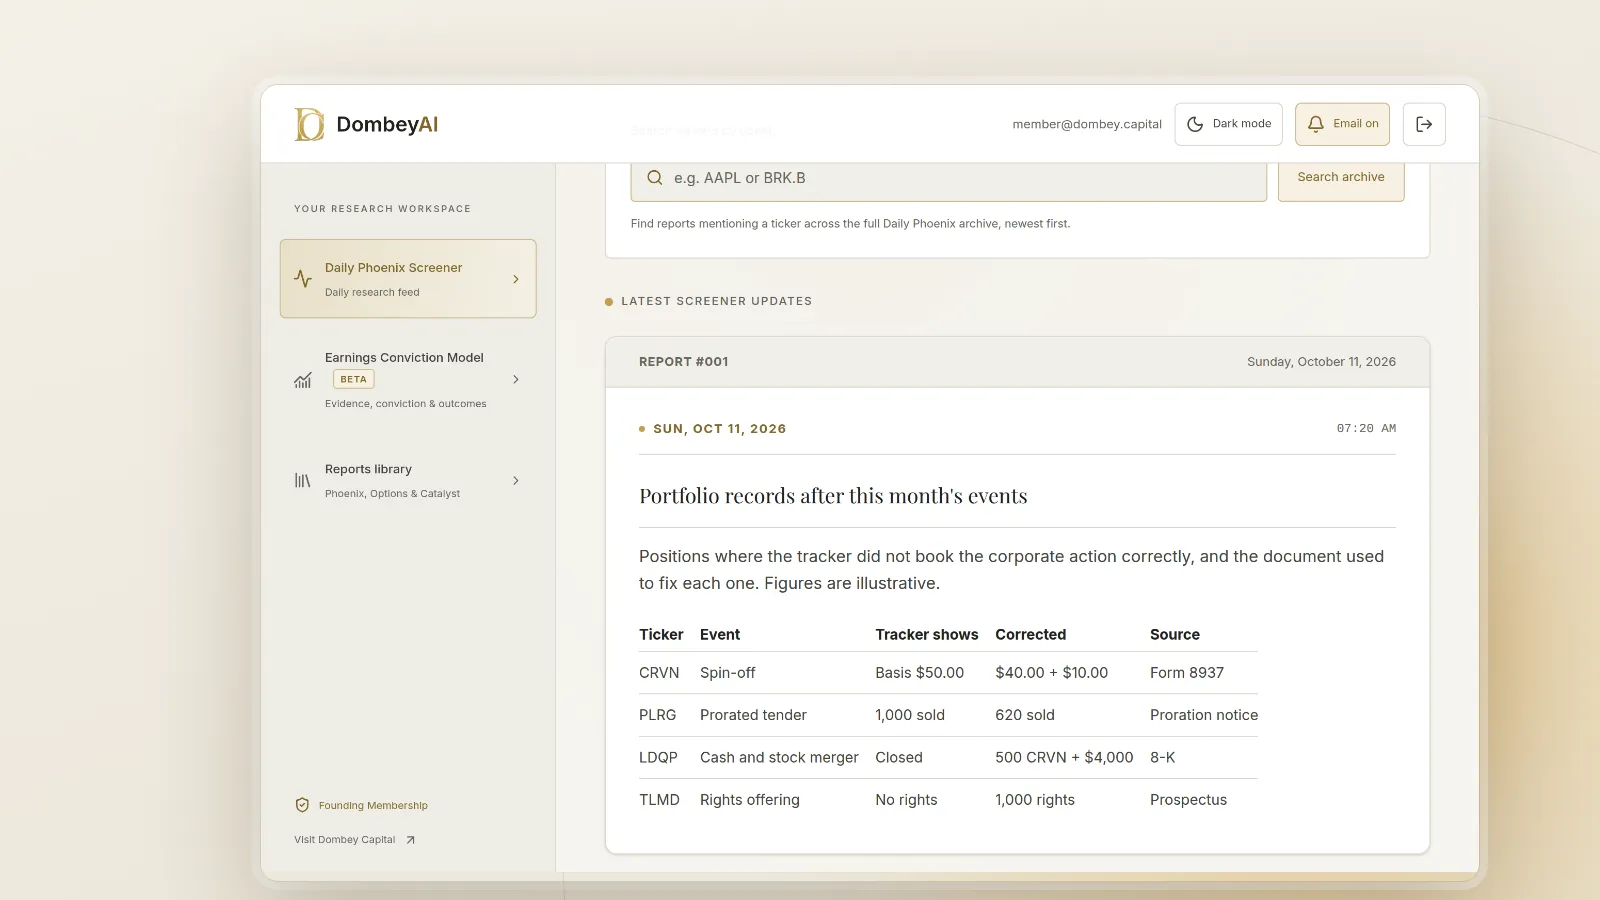Click the member@dombey.capital account email
1600x900 pixels.
click(x=1087, y=124)
